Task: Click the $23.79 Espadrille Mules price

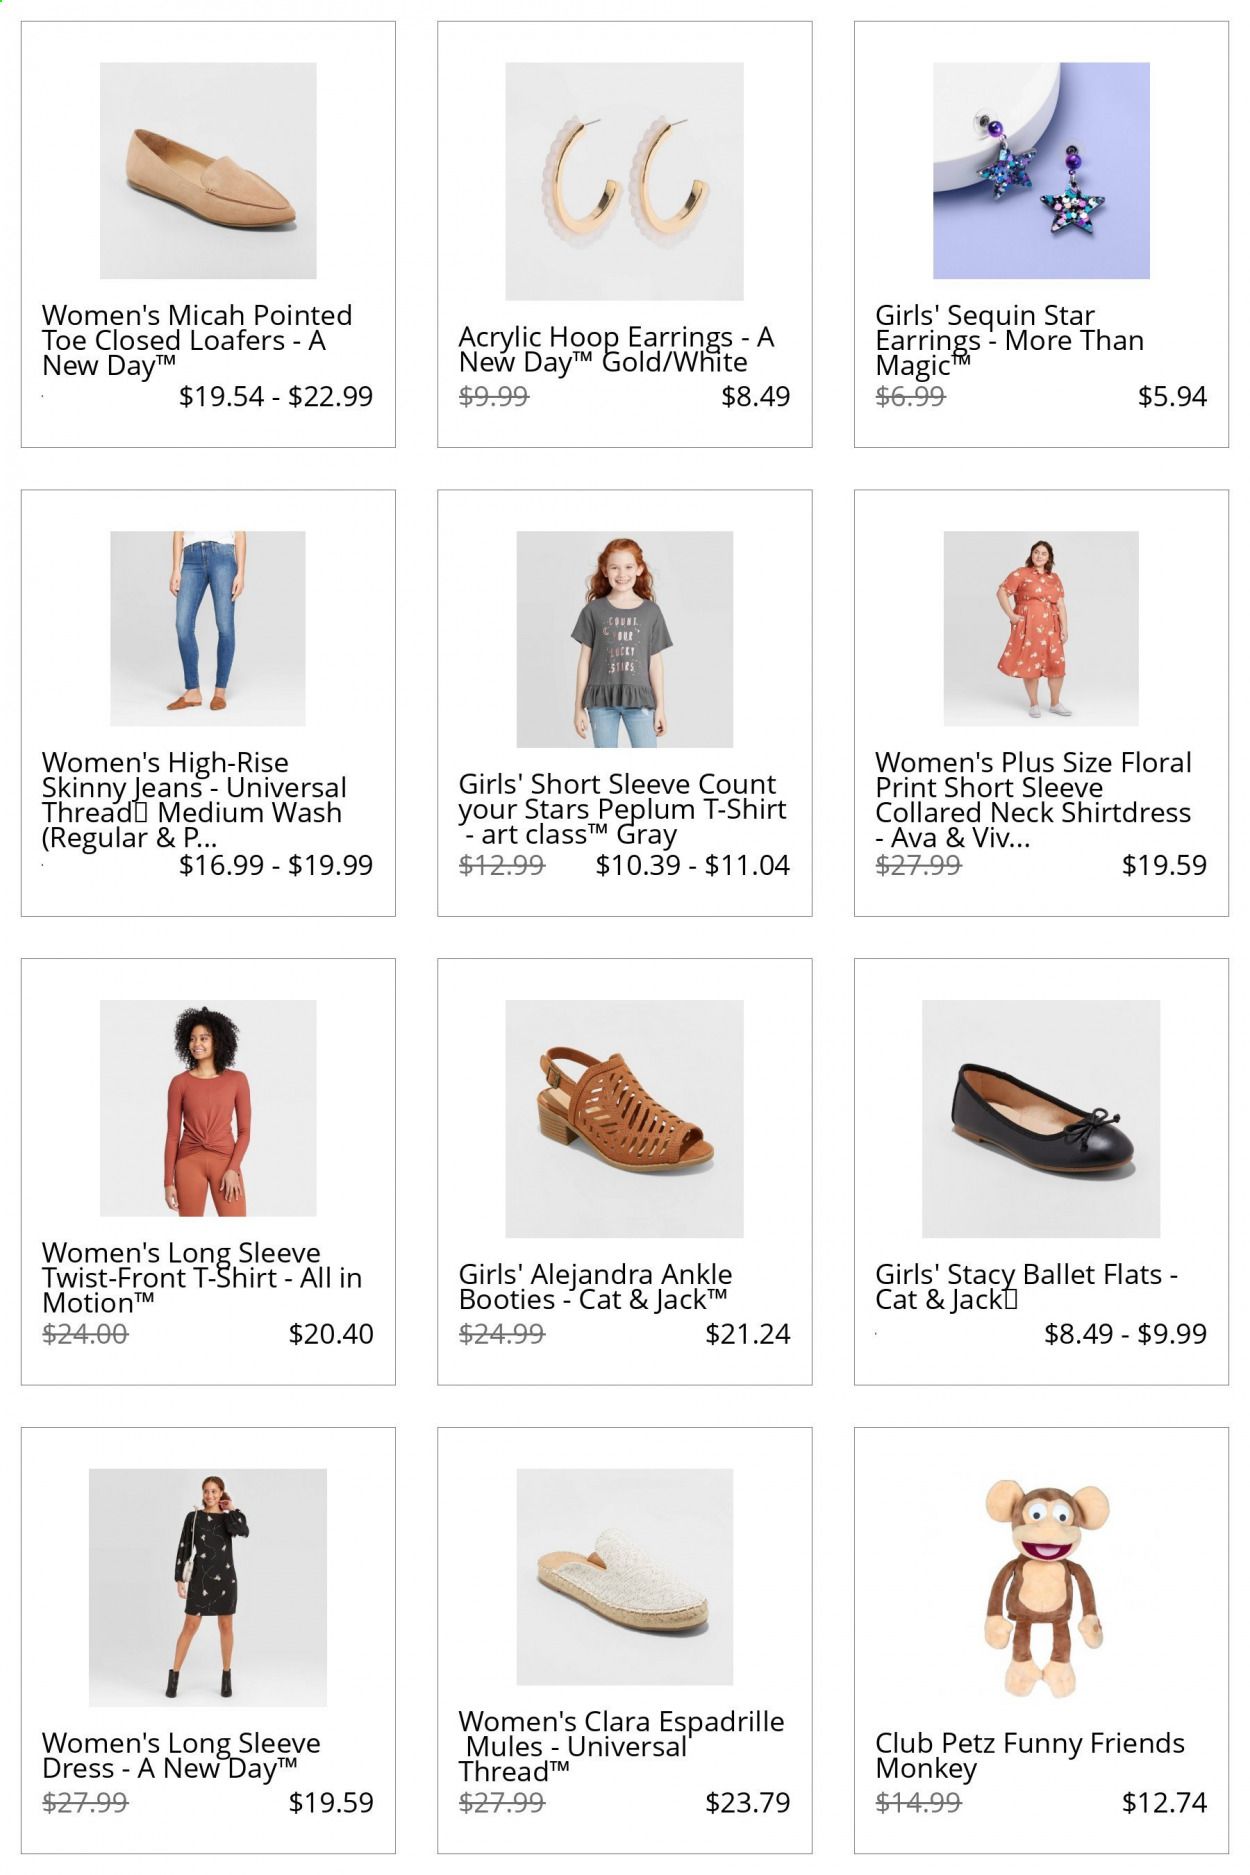Action: 747,1803
